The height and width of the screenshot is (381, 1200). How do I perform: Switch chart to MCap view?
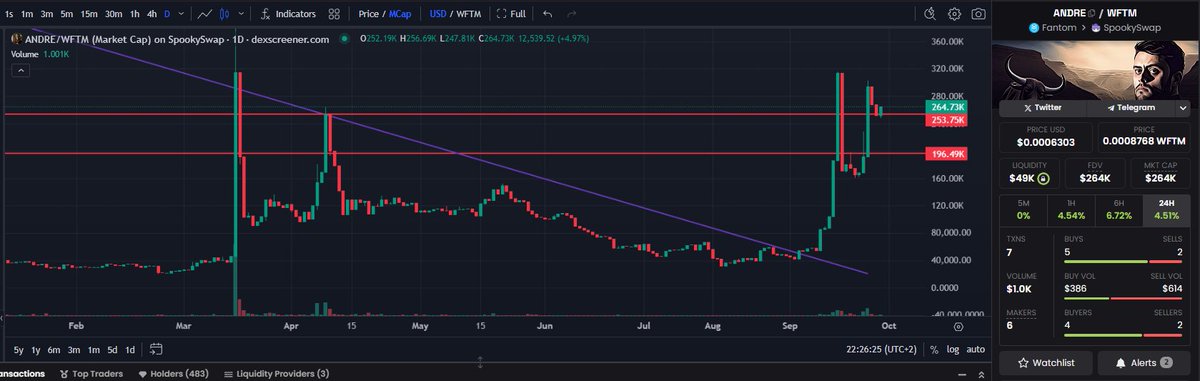point(401,14)
